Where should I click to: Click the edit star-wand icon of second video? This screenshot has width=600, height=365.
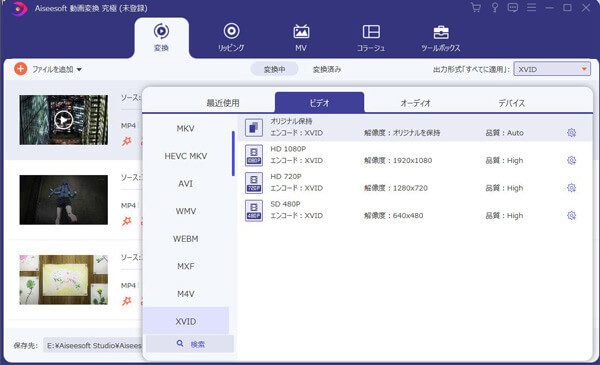[x=127, y=221]
